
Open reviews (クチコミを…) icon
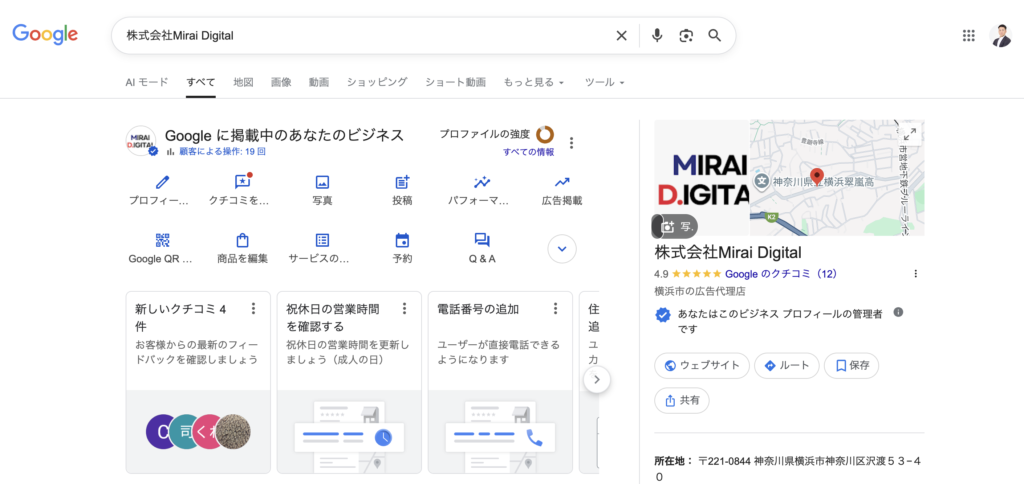242,182
